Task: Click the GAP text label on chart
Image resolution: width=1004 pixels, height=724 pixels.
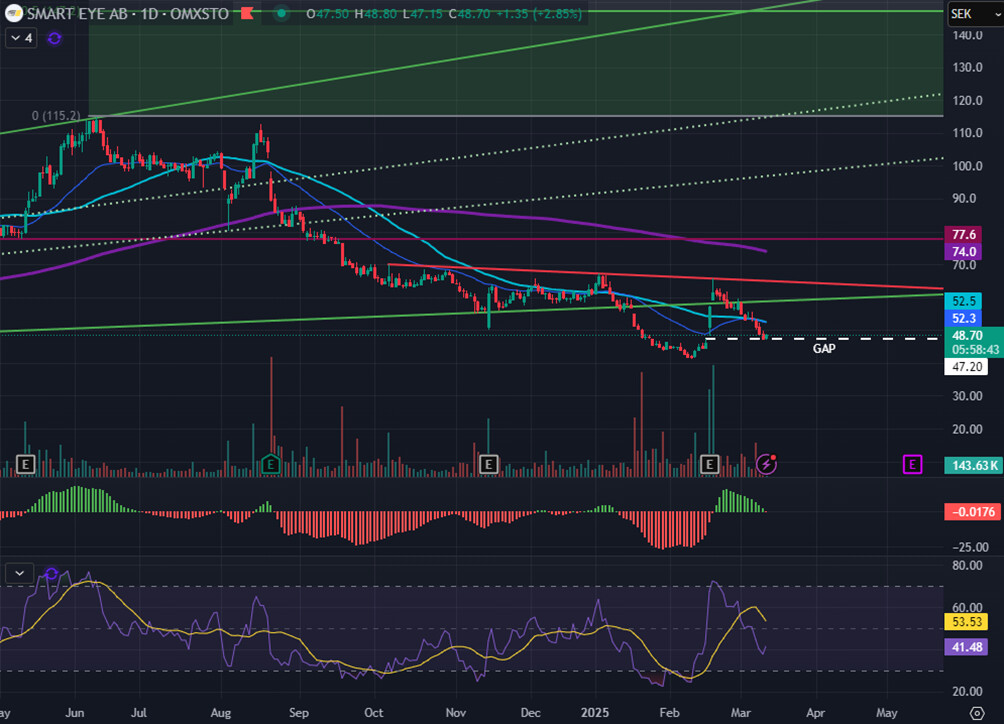Action: [x=824, y=349]
